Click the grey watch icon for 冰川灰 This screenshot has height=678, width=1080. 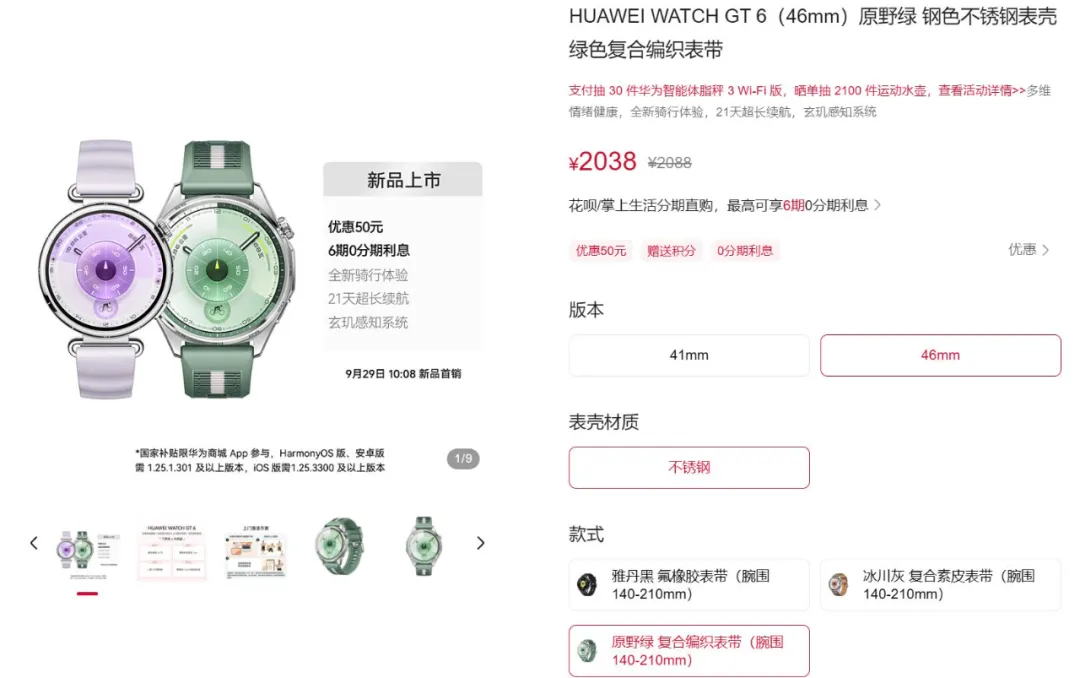[838, 584]
